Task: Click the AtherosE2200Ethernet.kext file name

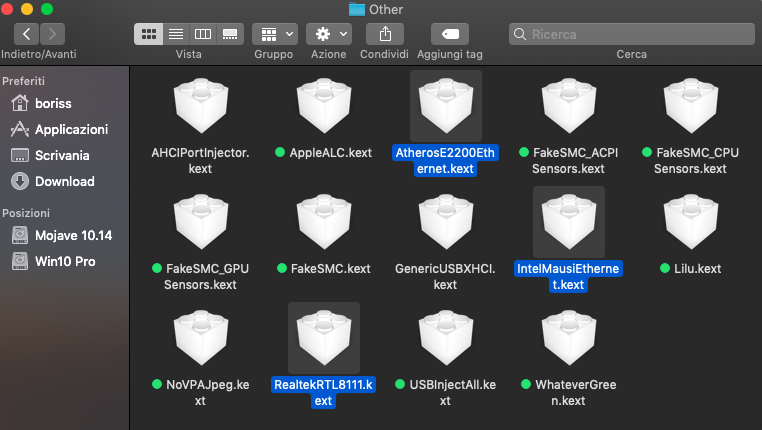Action: (445, 160)
